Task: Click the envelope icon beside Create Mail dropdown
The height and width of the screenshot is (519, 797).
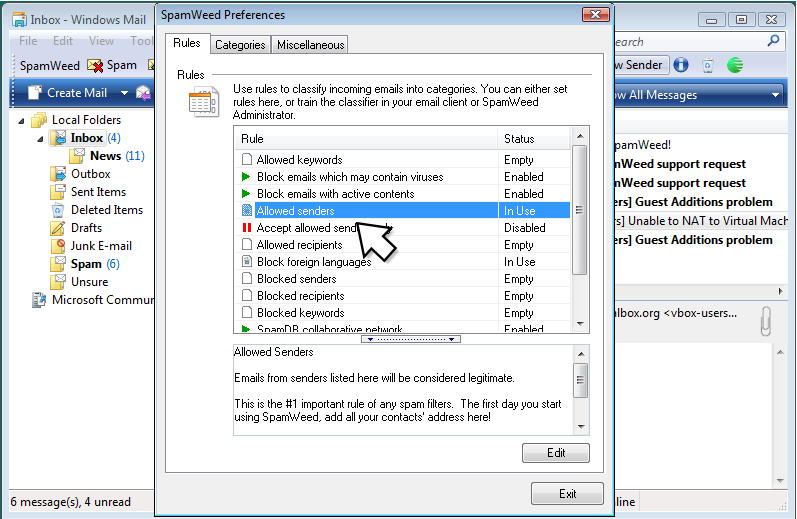Action: click(143, 93)
